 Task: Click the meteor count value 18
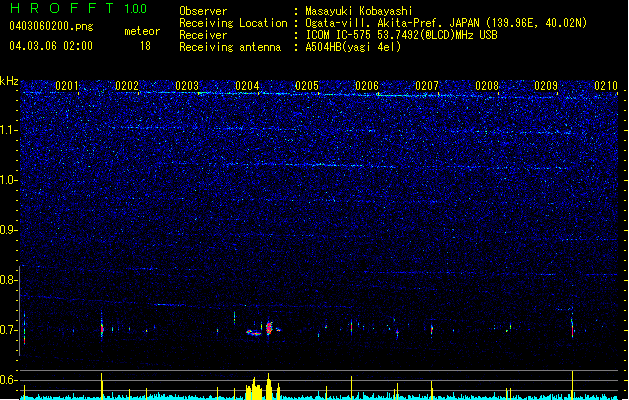(145, 46)
